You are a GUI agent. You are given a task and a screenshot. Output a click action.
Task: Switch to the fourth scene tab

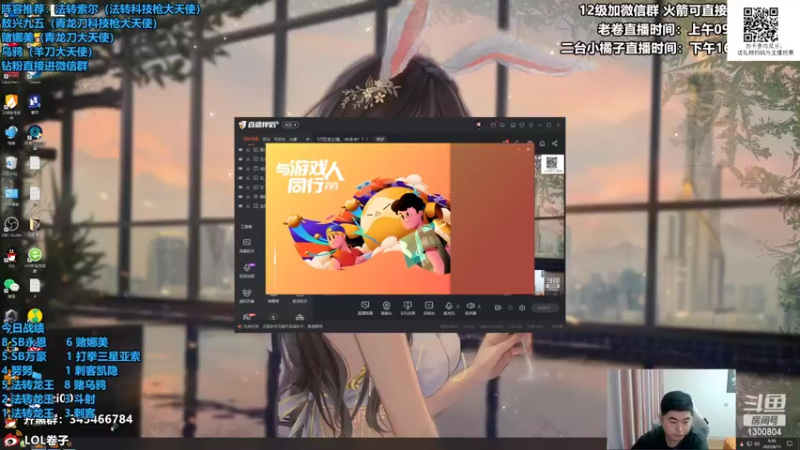(x=293, y=139)
